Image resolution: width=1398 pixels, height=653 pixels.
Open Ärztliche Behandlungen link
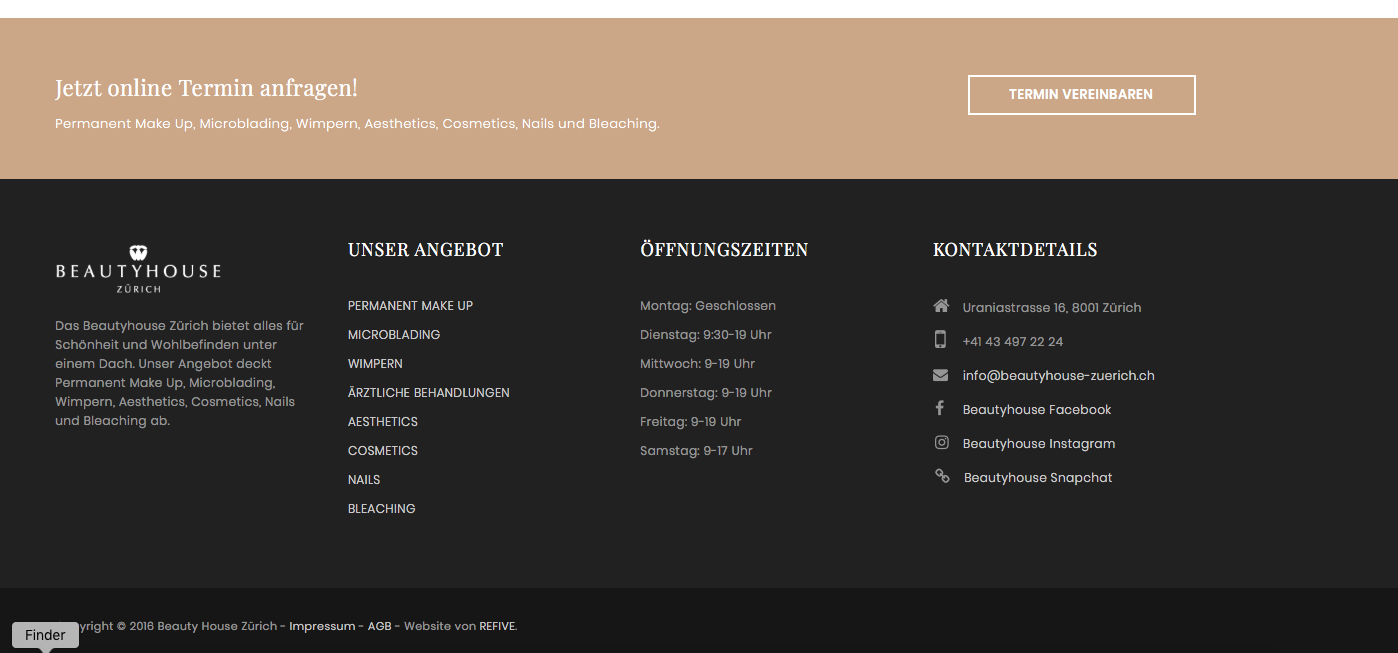click(428, 393)
